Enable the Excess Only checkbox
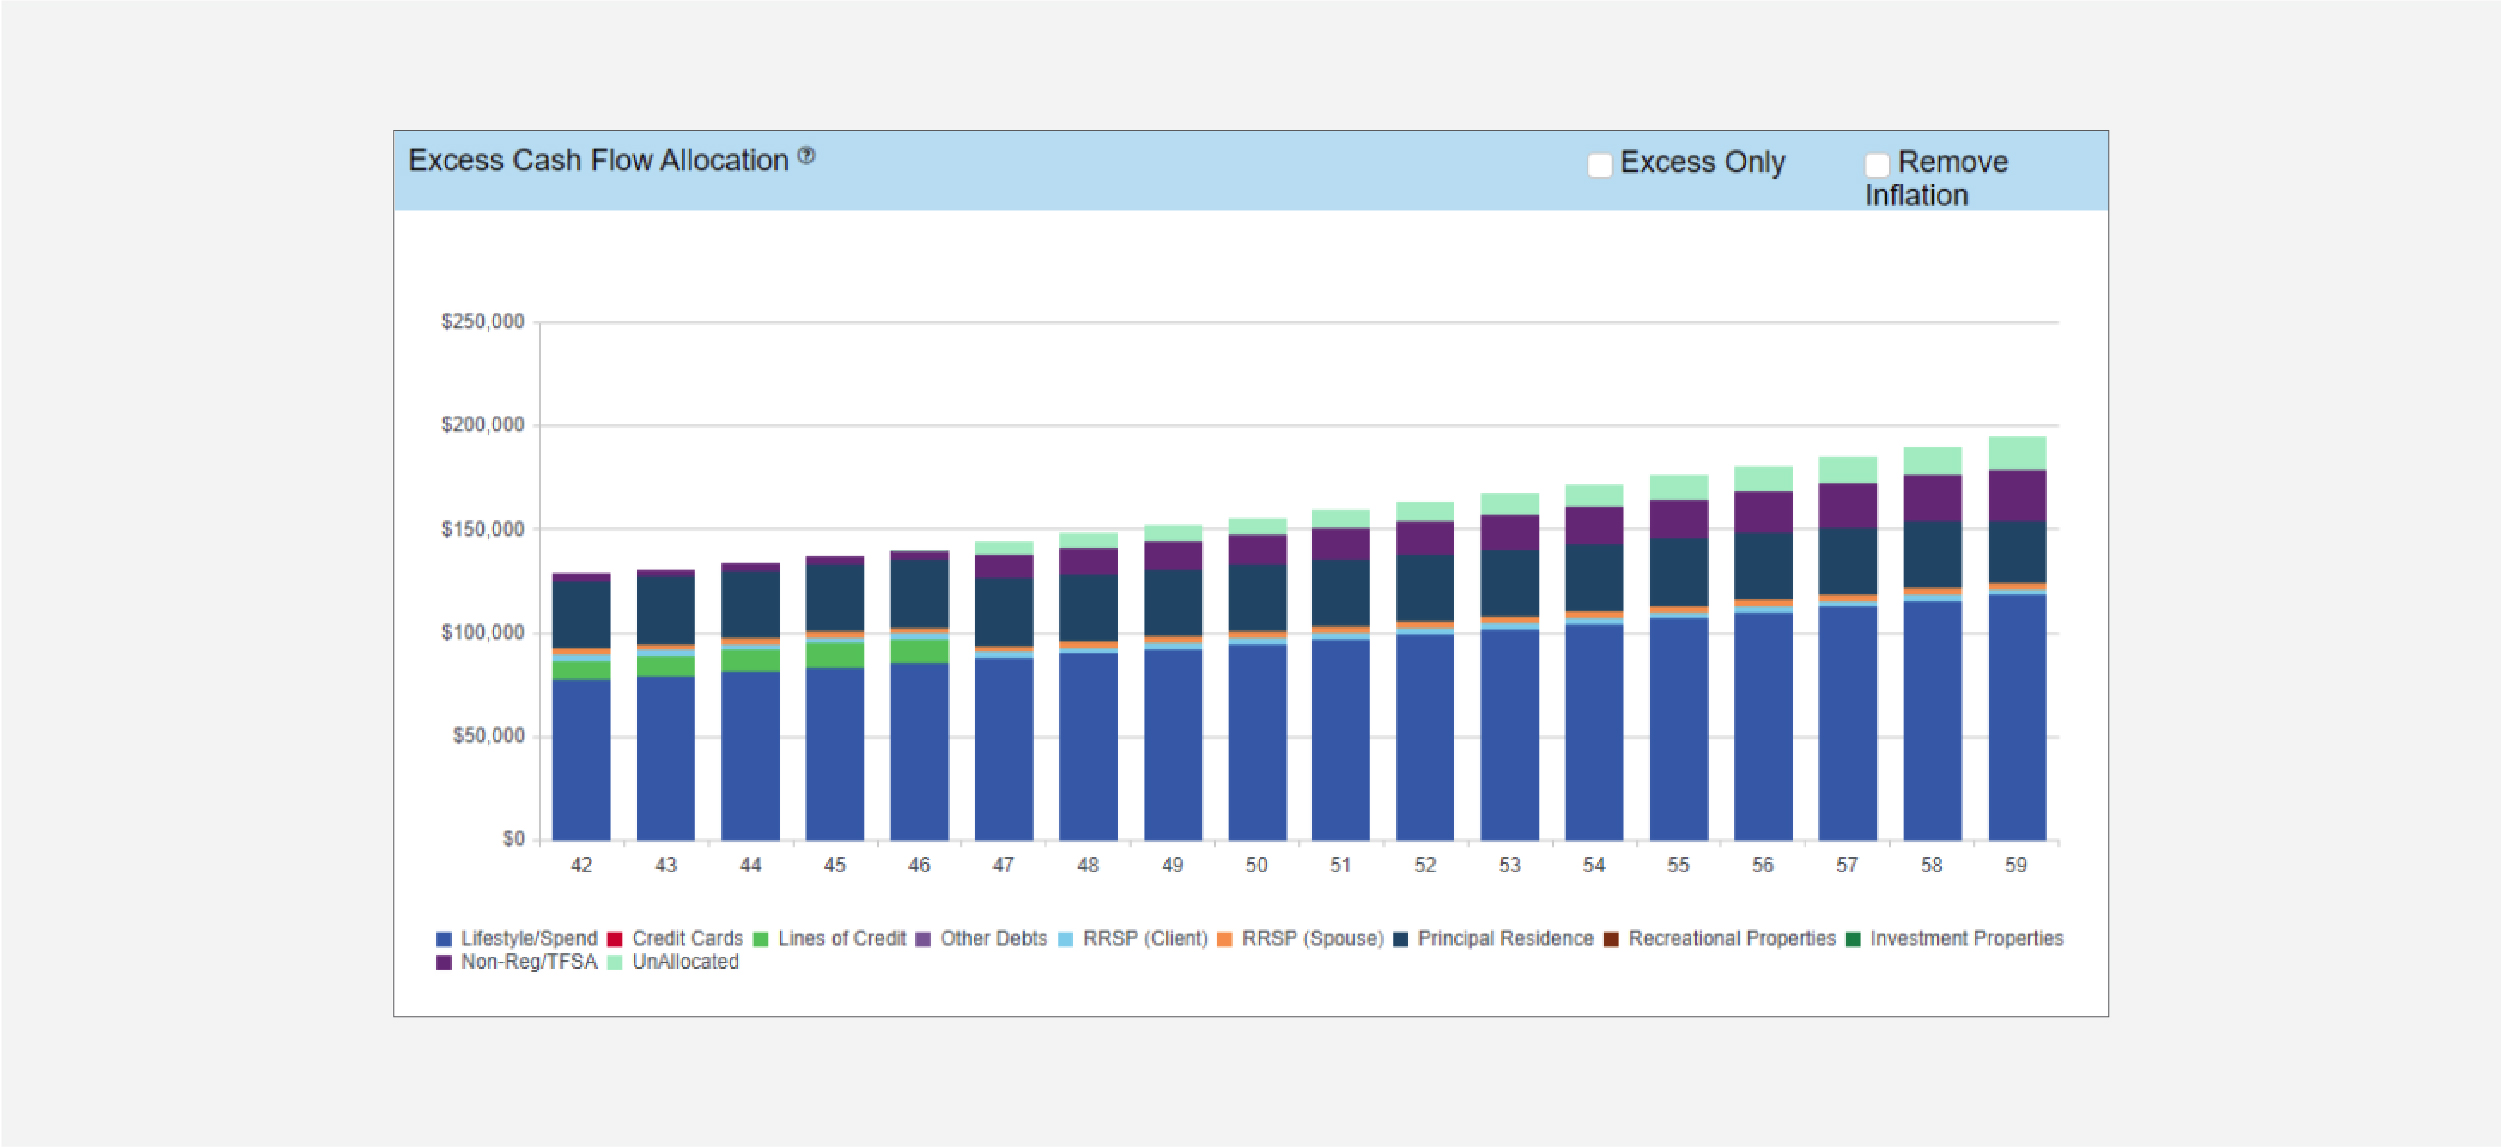 pyautogui.click(x=1599, y=165)
